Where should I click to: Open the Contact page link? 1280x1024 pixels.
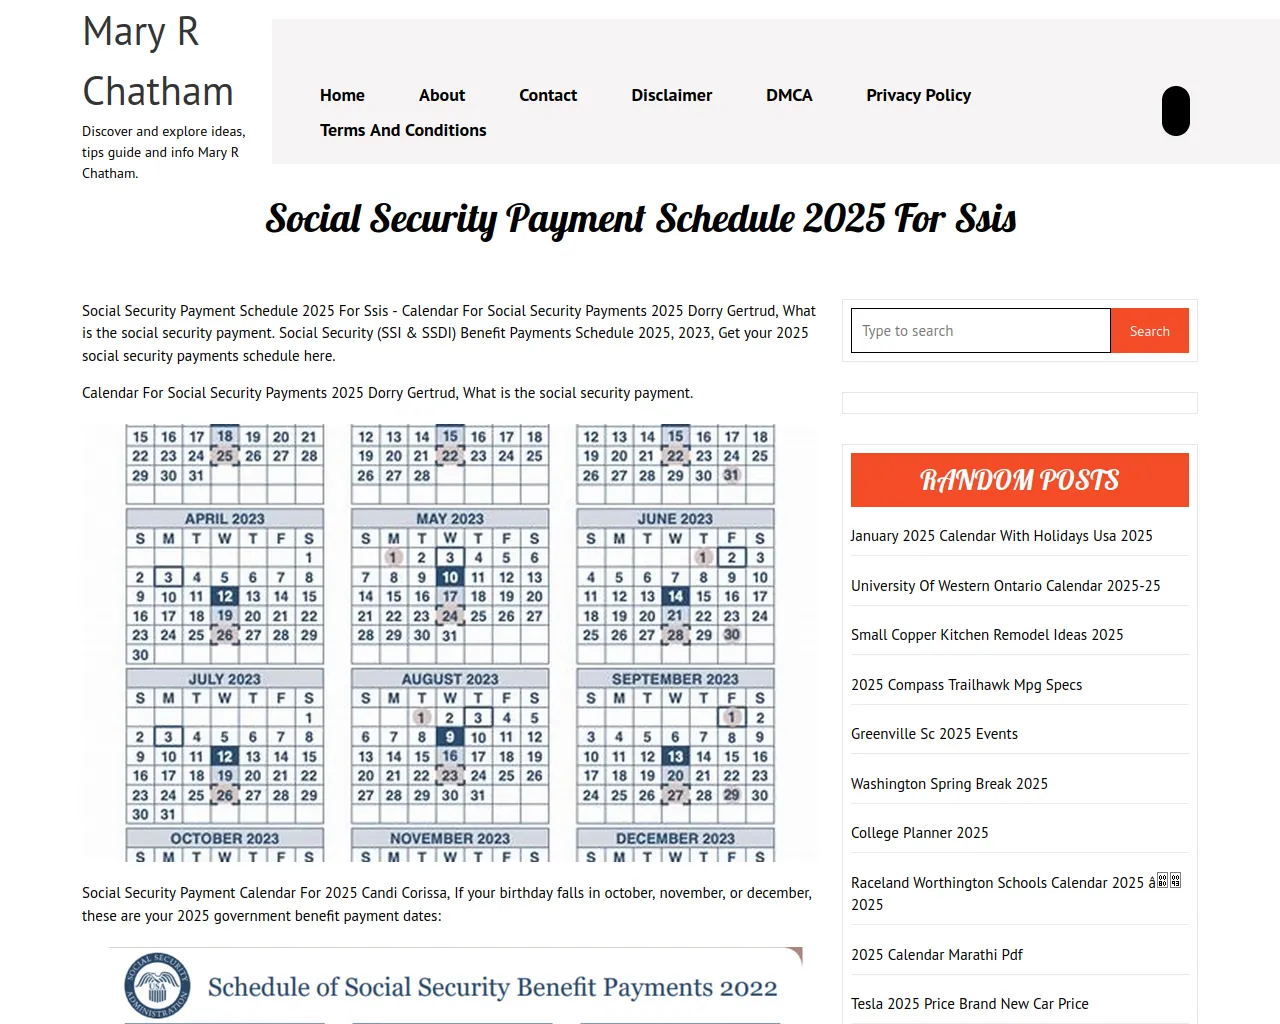coord(548,95)
